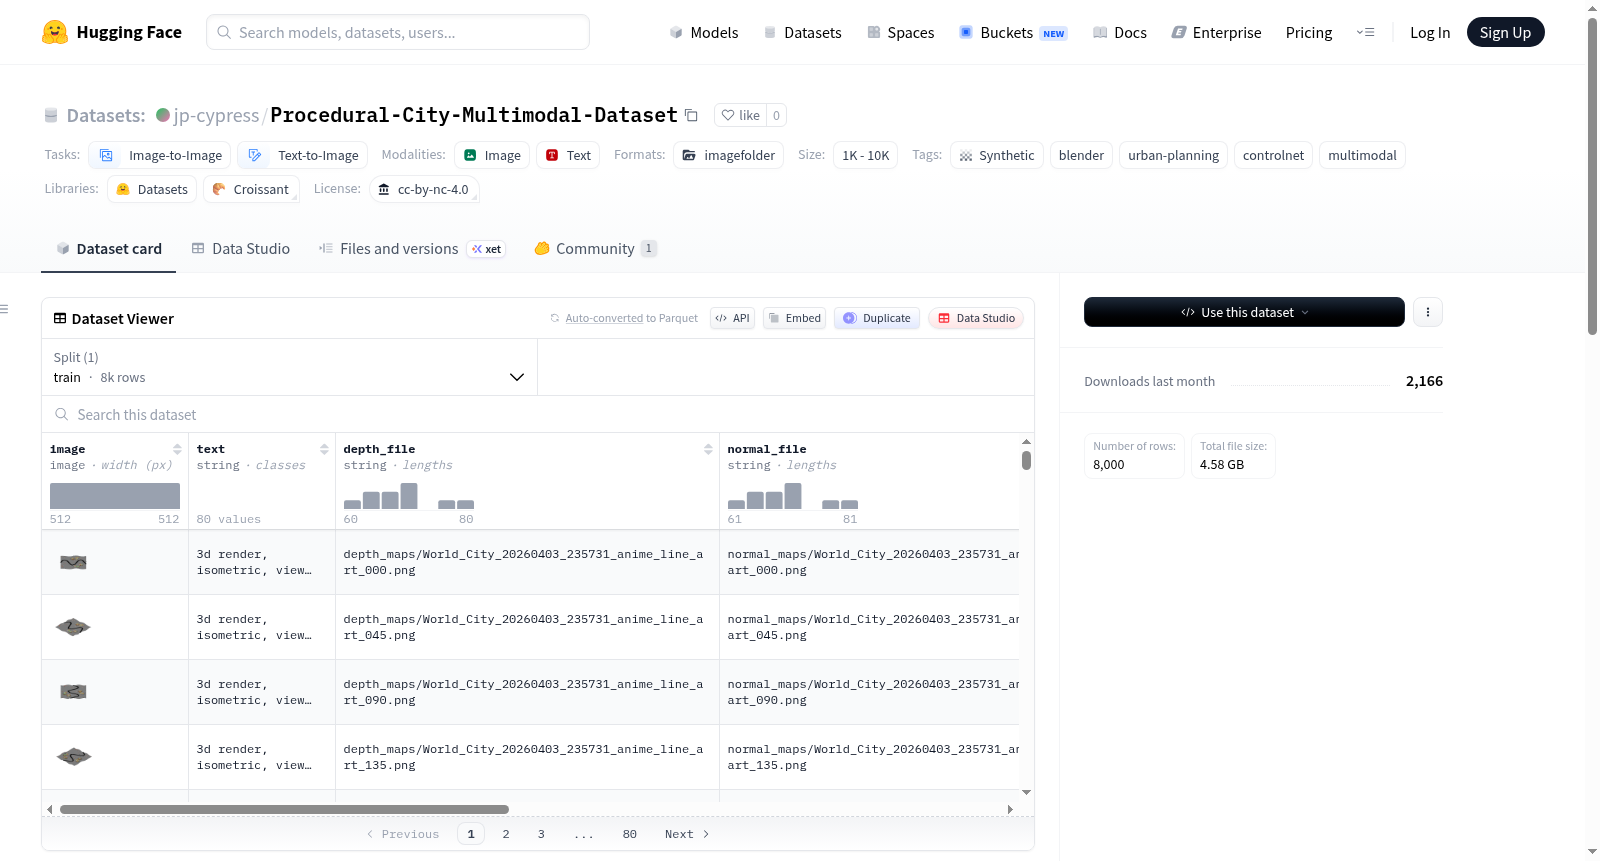Sort the text column with its arrows
This screenshot has width=1600, height=861.
point(324,449)
